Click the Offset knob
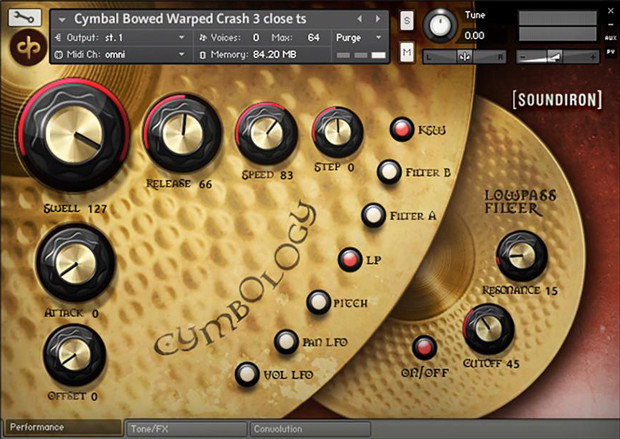 click(74, 355)
